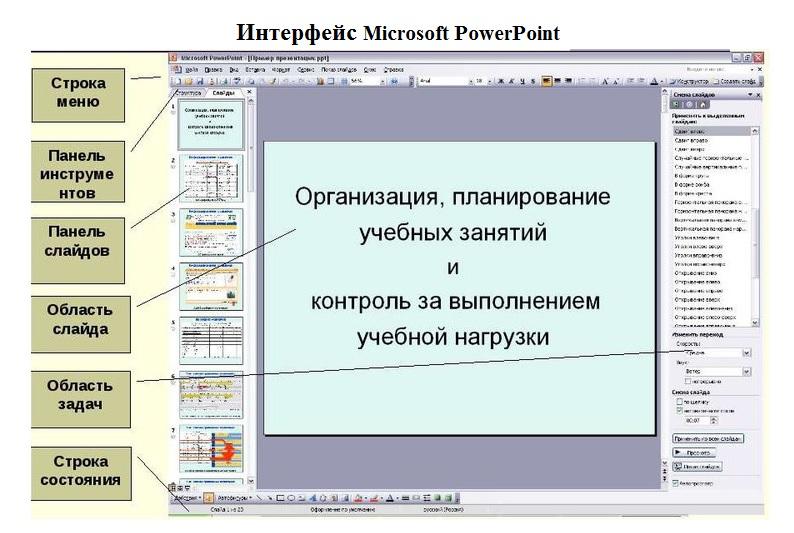
Task: Select the Oval drawing tool
Action: click(x=292, y=497)
